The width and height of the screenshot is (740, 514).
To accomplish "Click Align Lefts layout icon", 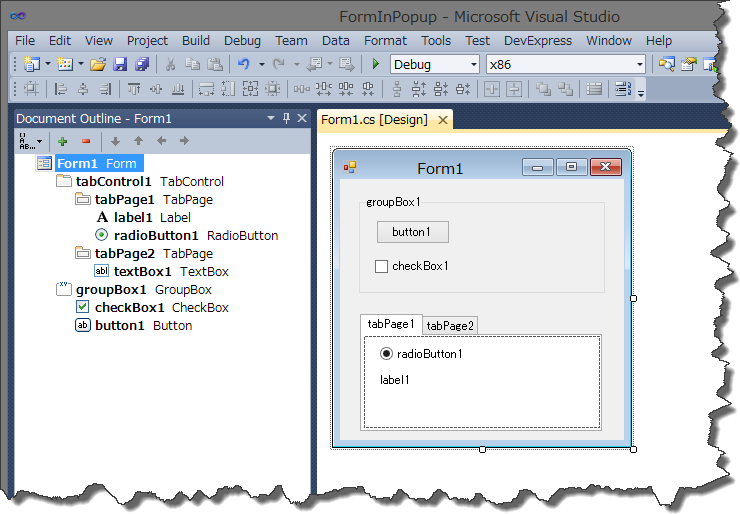I will click(61, 89).
